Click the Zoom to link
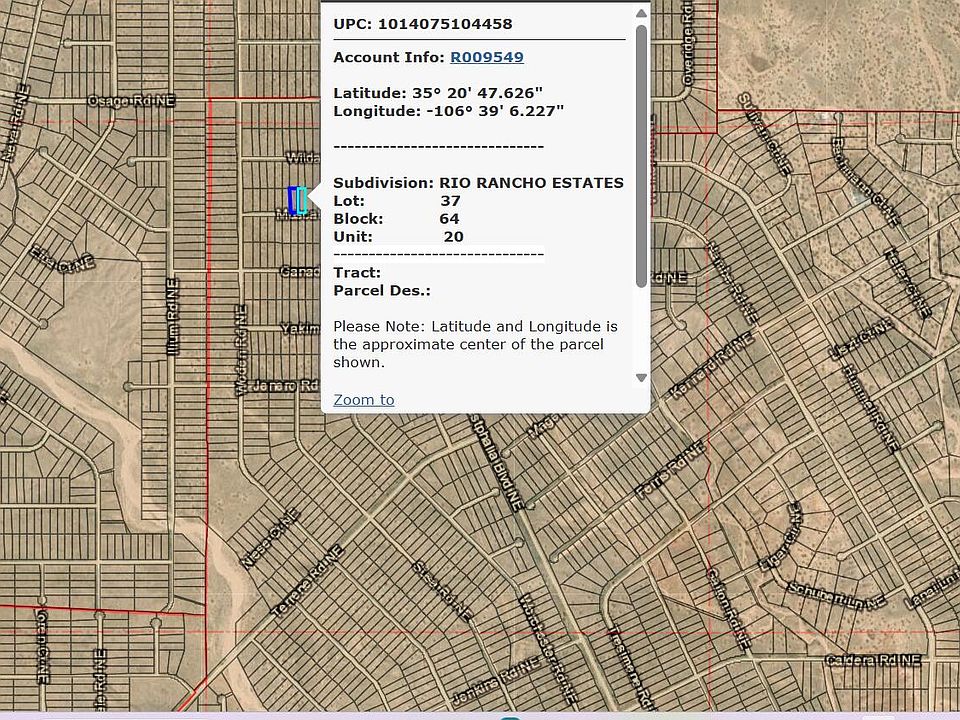 tap(364, 400)
